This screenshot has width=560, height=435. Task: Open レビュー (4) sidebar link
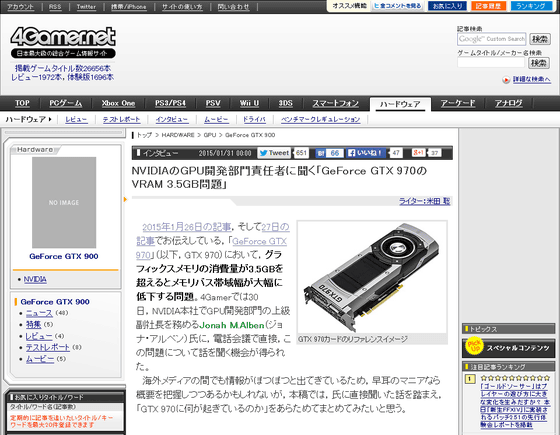point(39,336)
